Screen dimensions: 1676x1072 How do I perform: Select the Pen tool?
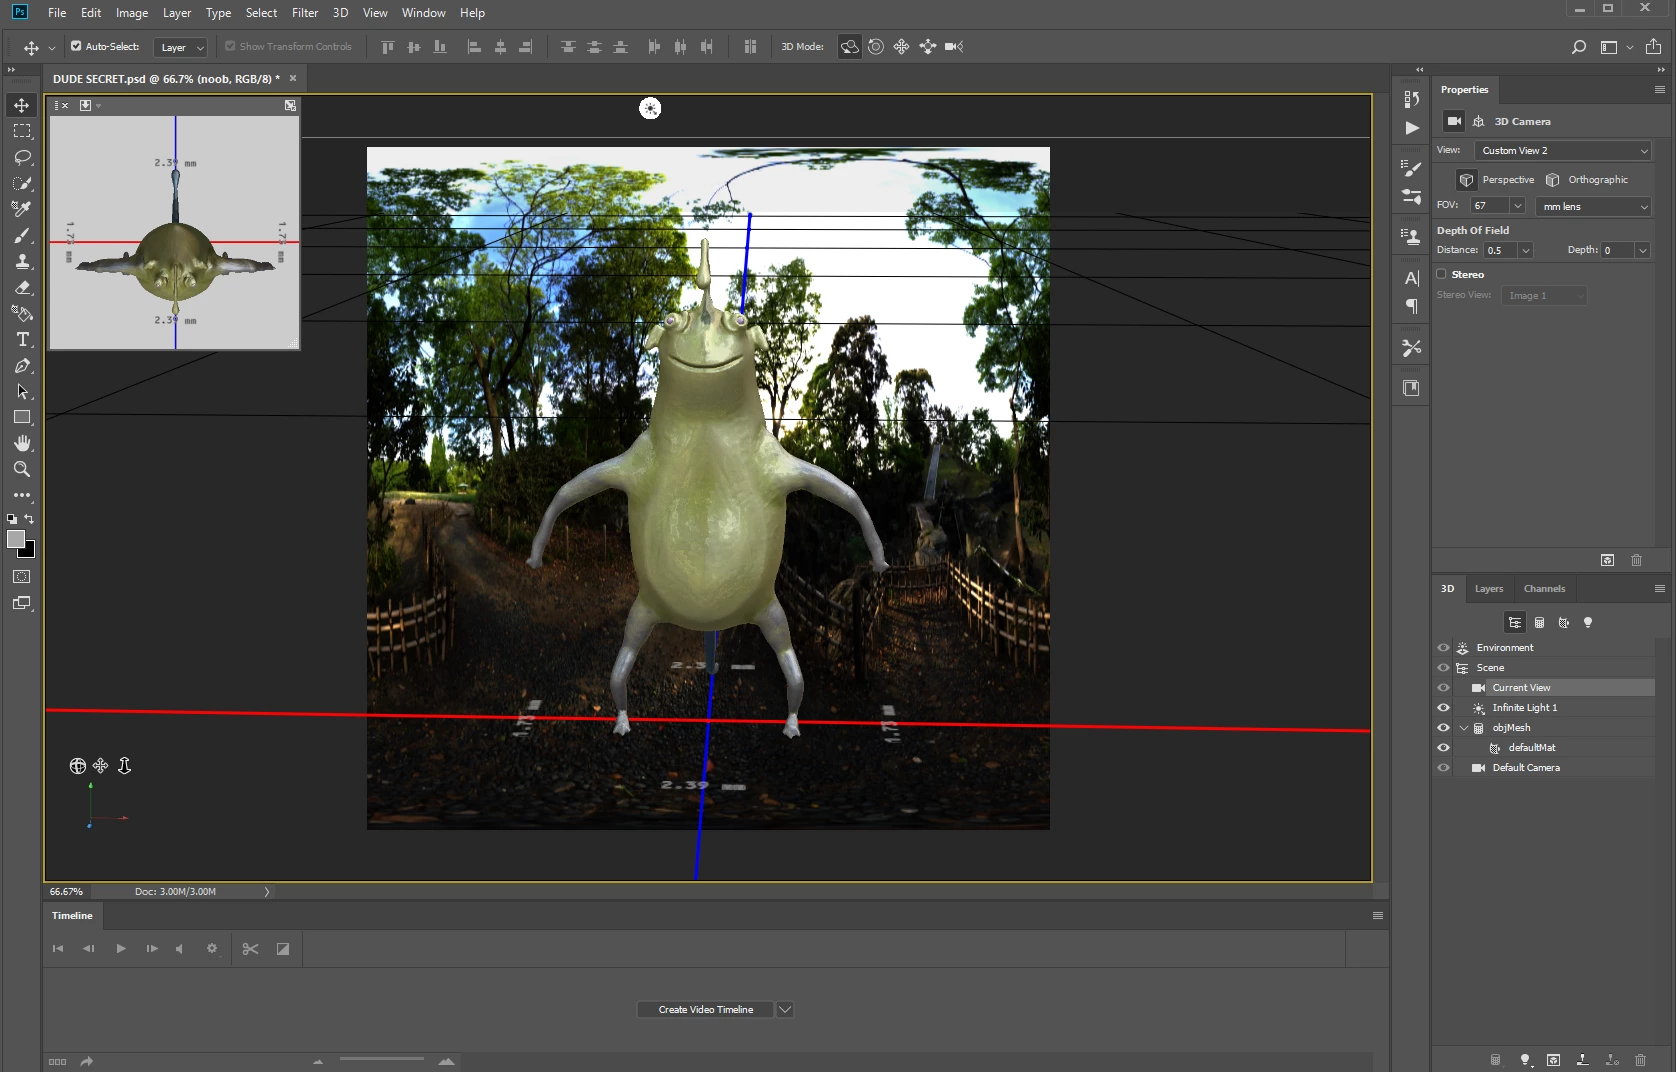click(x=22, y=365)
